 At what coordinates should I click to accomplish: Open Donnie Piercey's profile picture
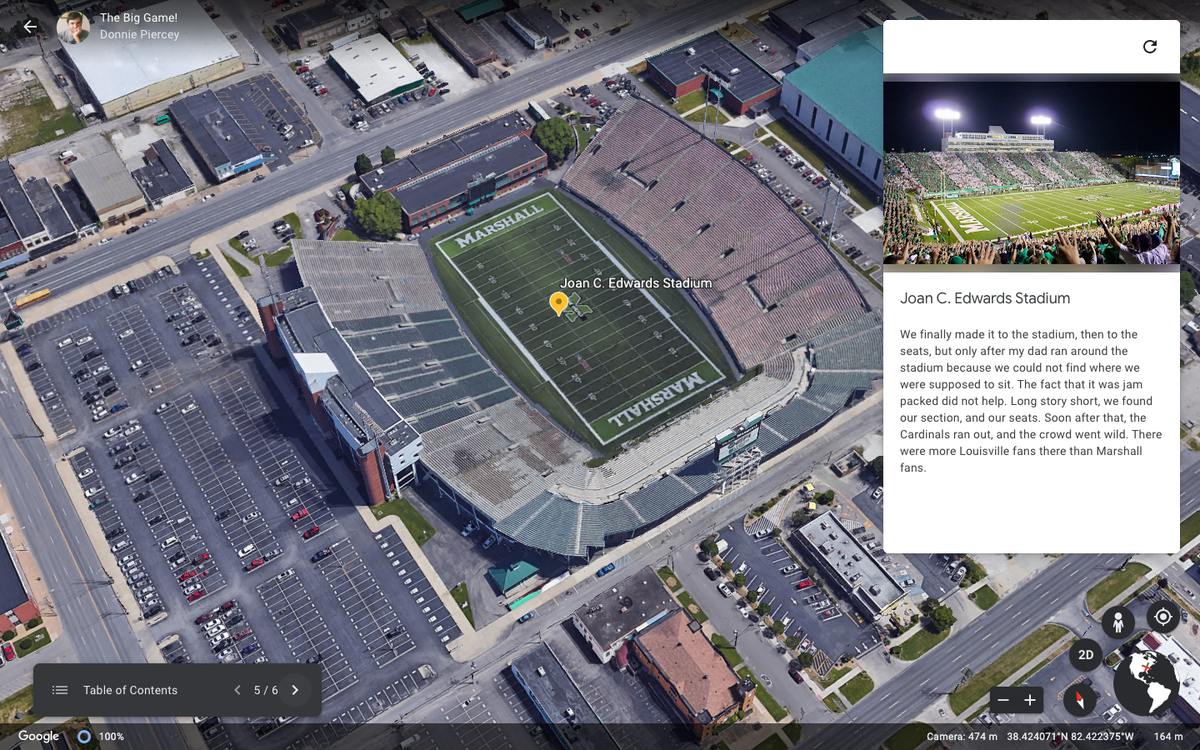coord(73,27)
